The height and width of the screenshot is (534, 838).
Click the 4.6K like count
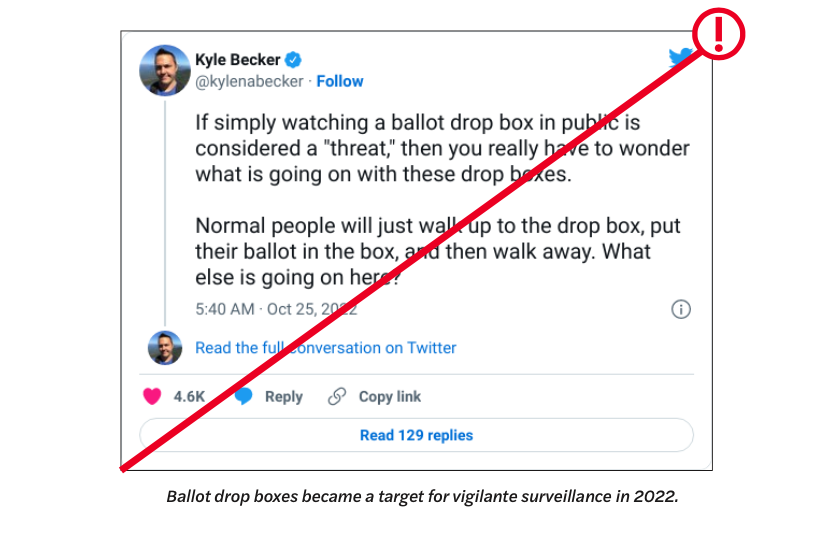(x=189, y=396)
